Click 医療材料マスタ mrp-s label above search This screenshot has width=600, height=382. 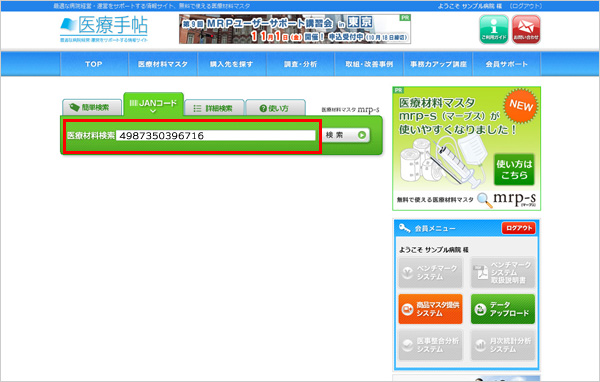point(351,110)
